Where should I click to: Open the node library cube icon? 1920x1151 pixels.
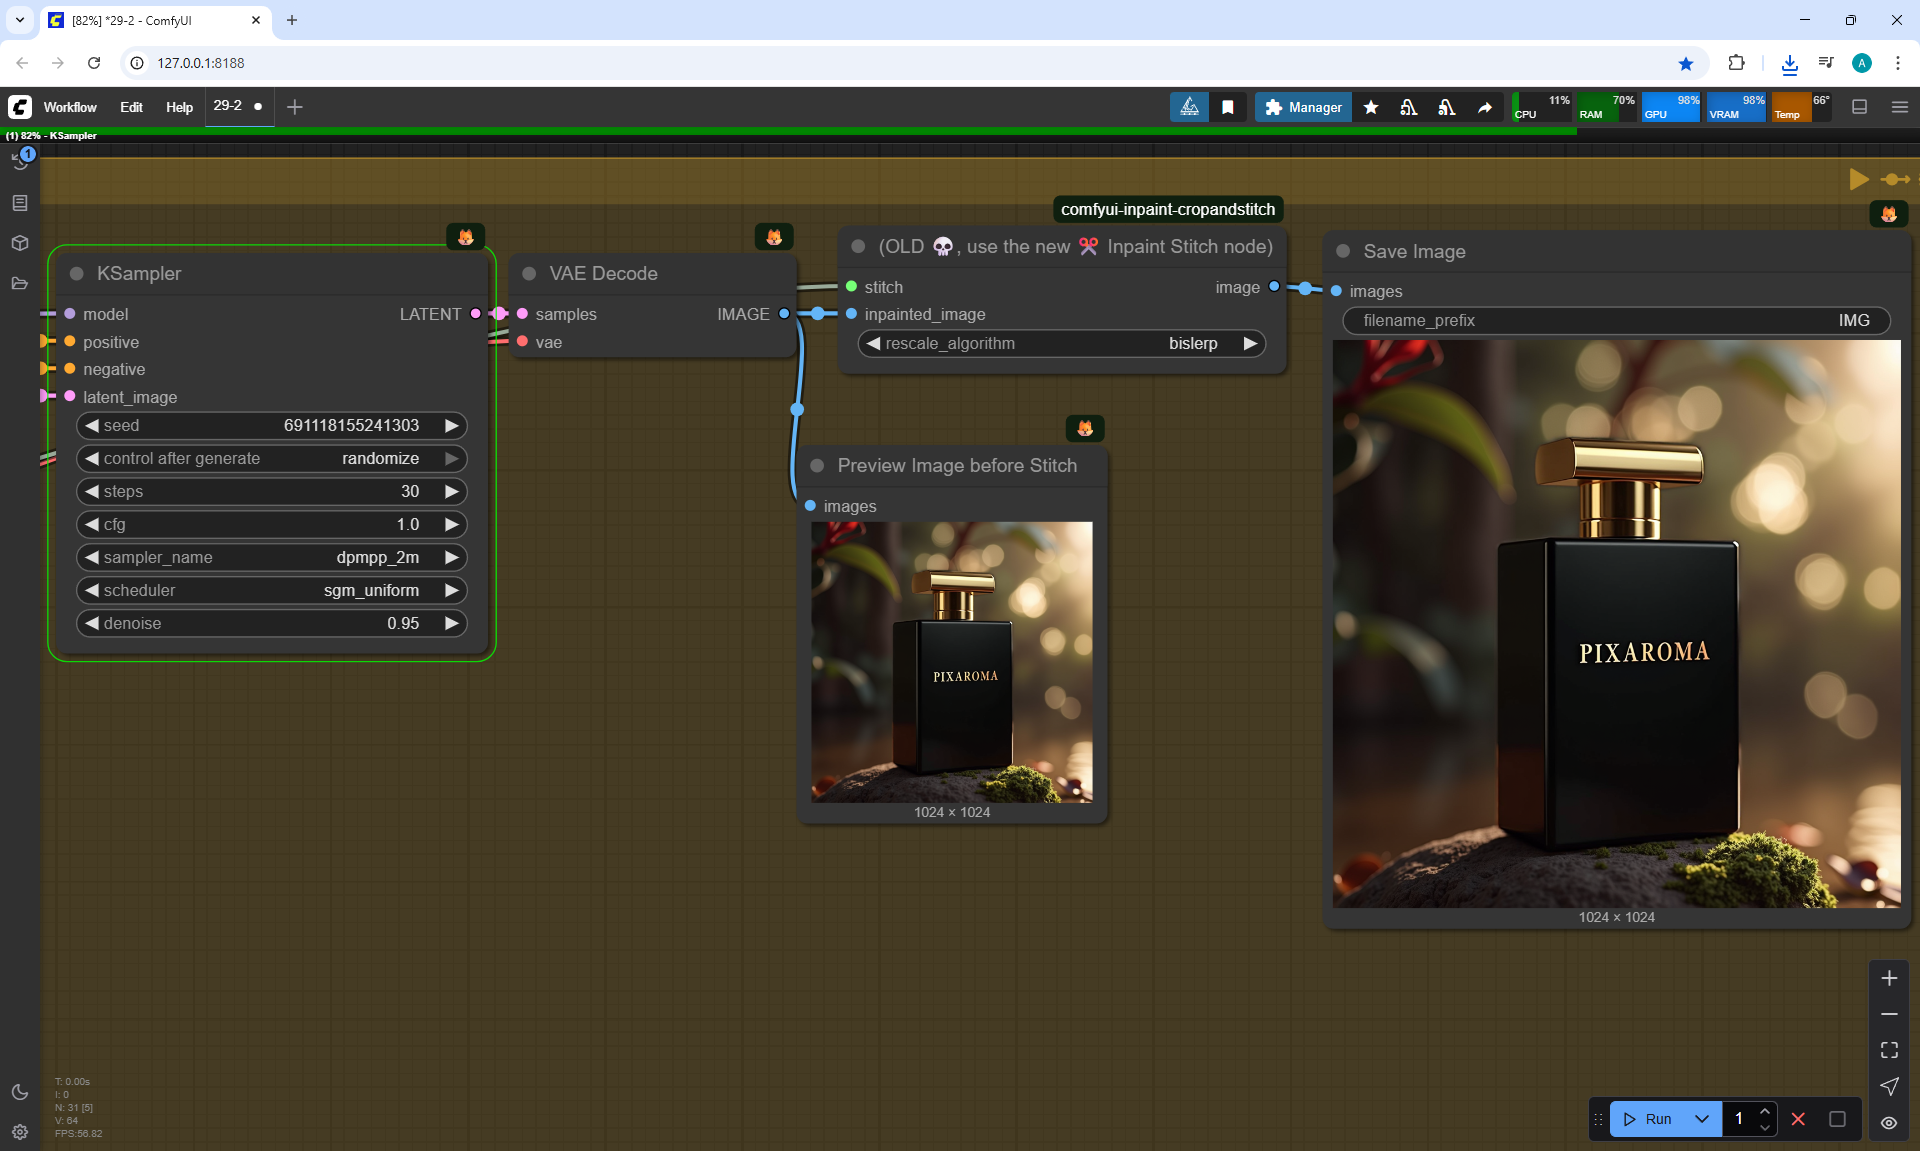point(20,243)
